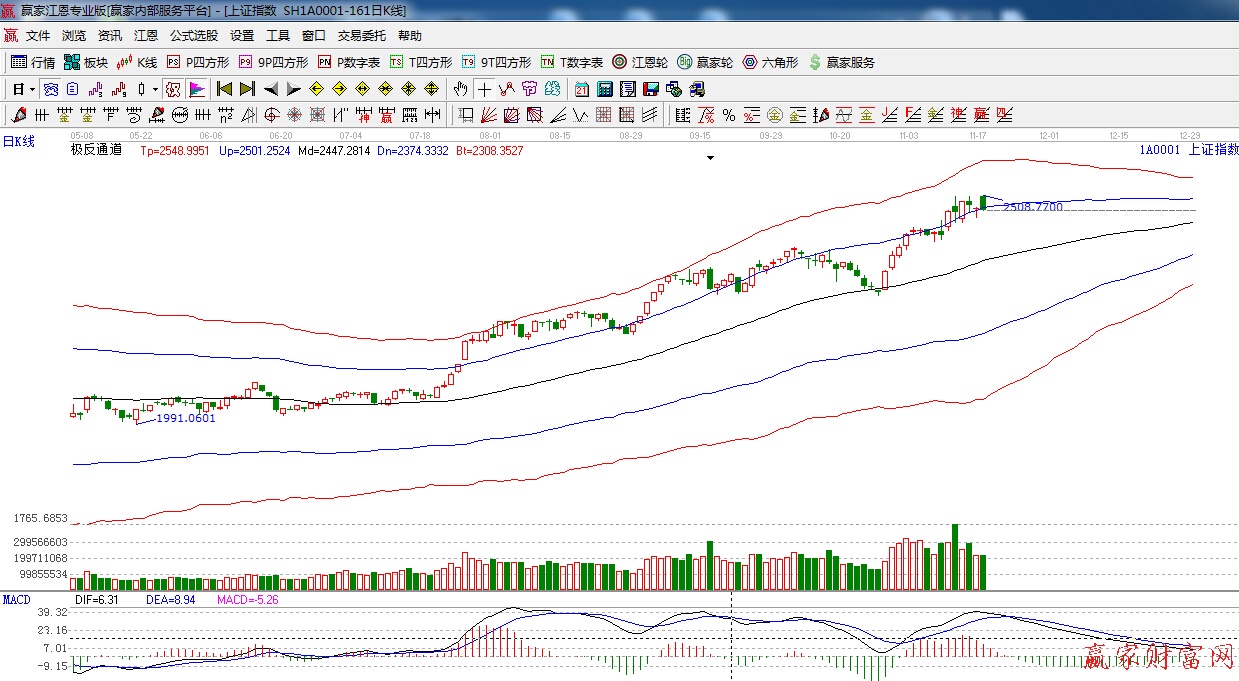Click the hand pan tool icon
1239x681 pixels.
[460, 89]
